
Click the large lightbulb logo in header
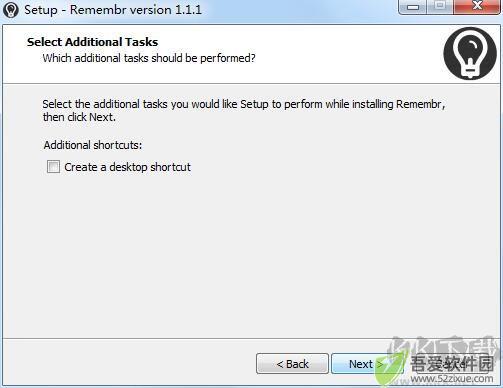470,53
